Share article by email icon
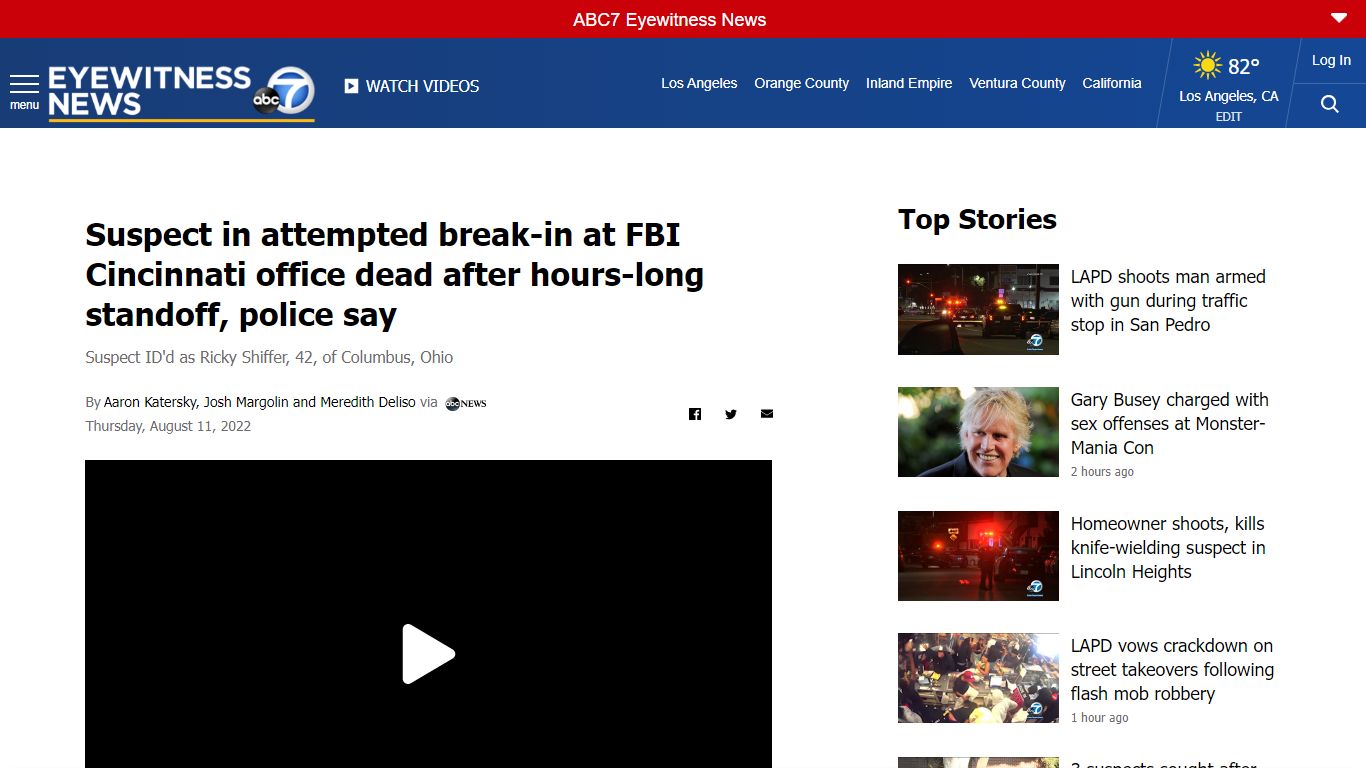This screenshot has width=1366, height=768. tap(767, 414)
